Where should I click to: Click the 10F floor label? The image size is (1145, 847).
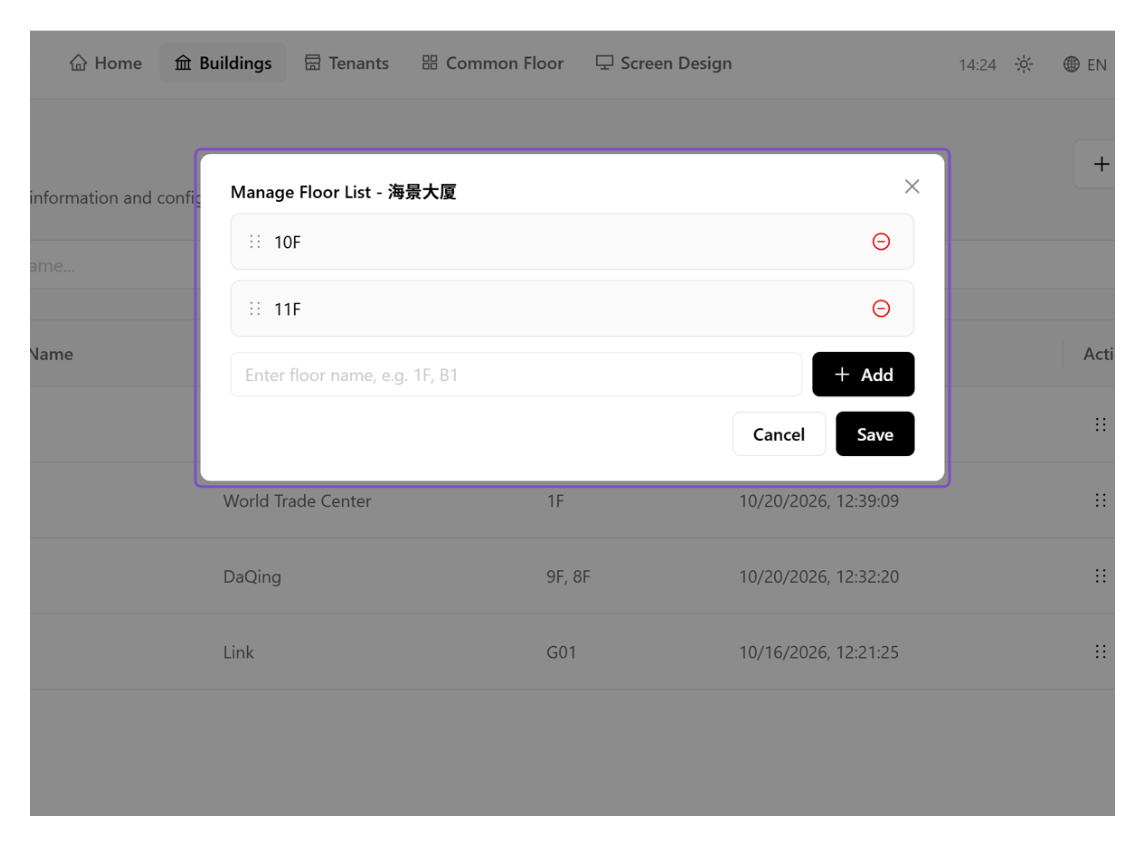pyautogui.click(x=287, y=242)
